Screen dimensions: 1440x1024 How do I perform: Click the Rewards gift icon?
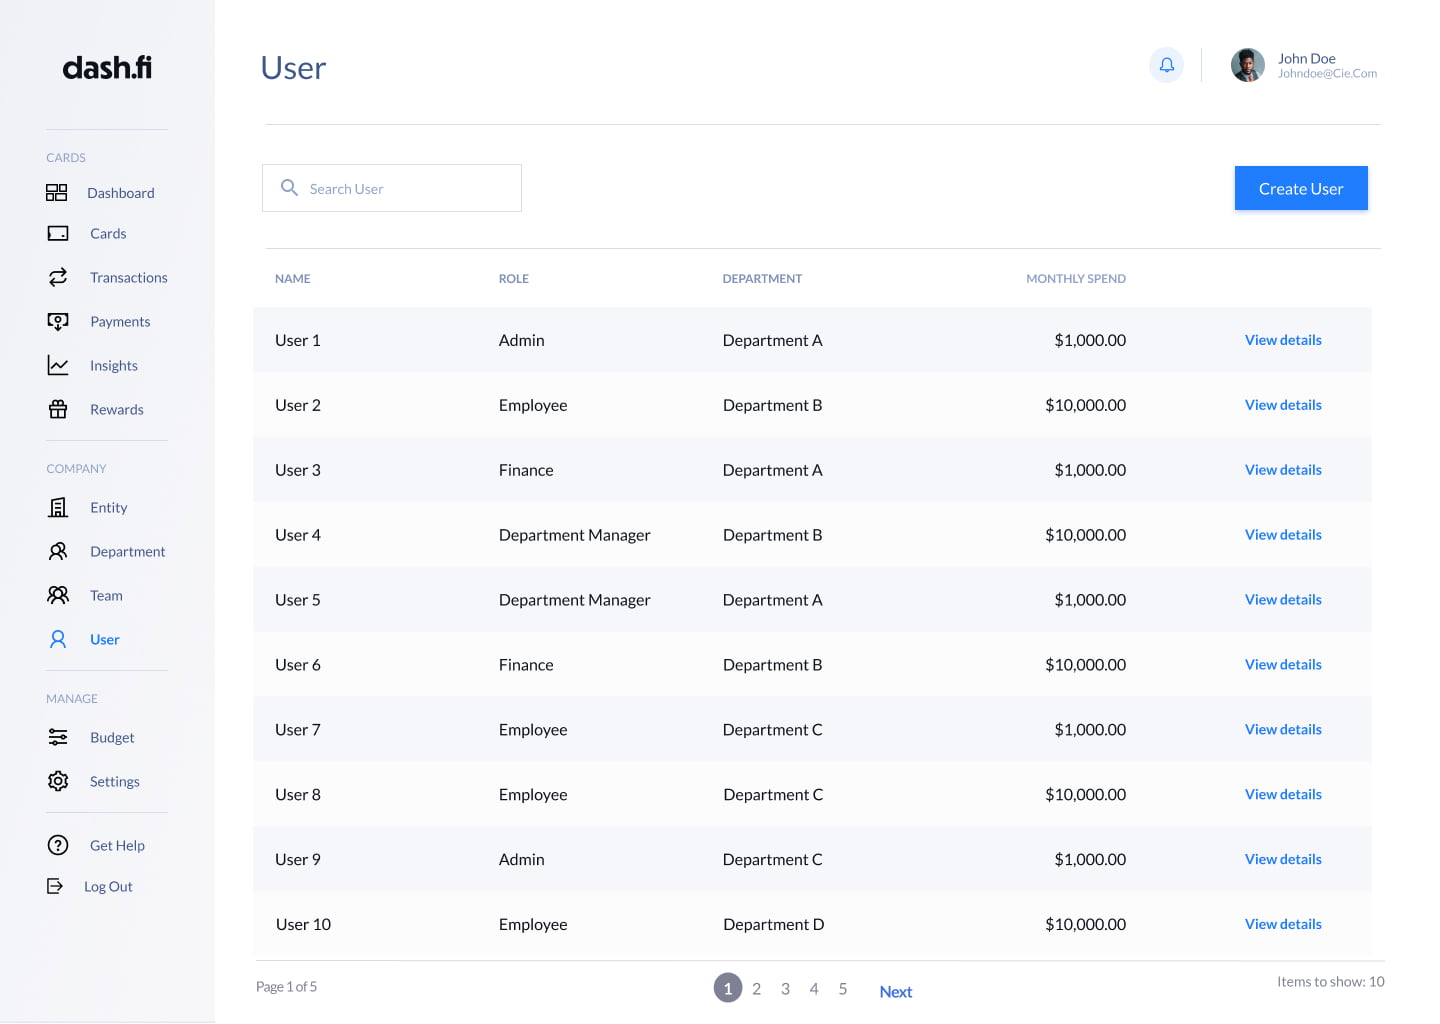[x=58, y=409]
